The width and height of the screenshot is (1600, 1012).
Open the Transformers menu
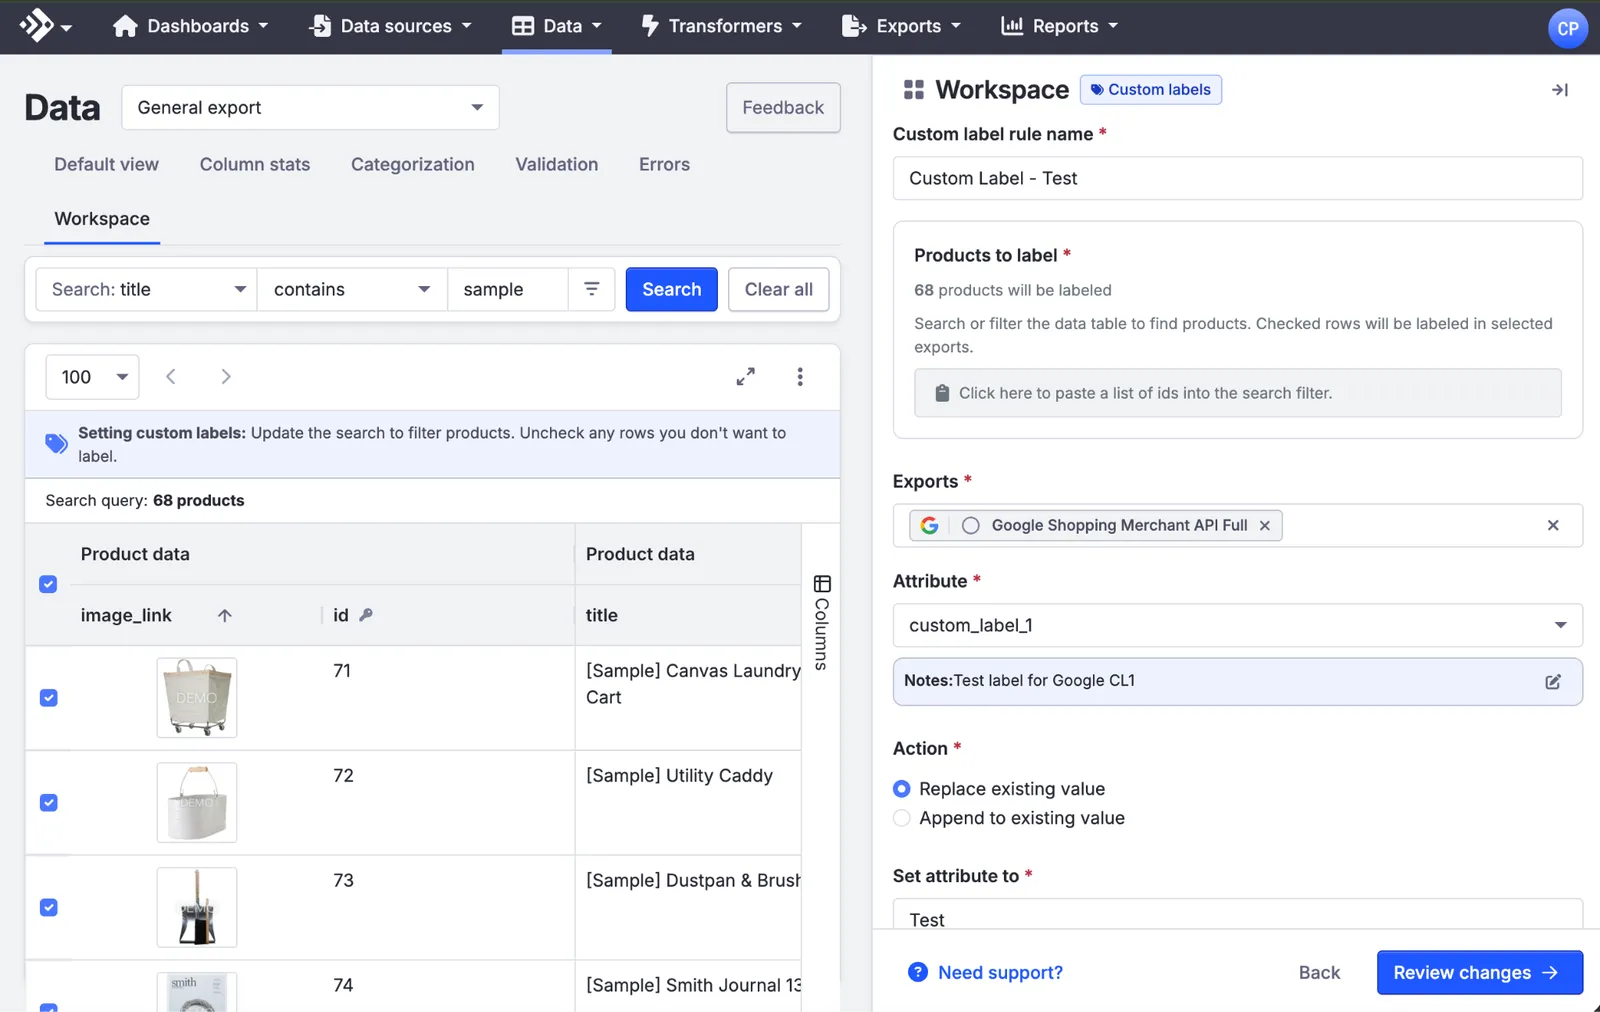point(721,26)
